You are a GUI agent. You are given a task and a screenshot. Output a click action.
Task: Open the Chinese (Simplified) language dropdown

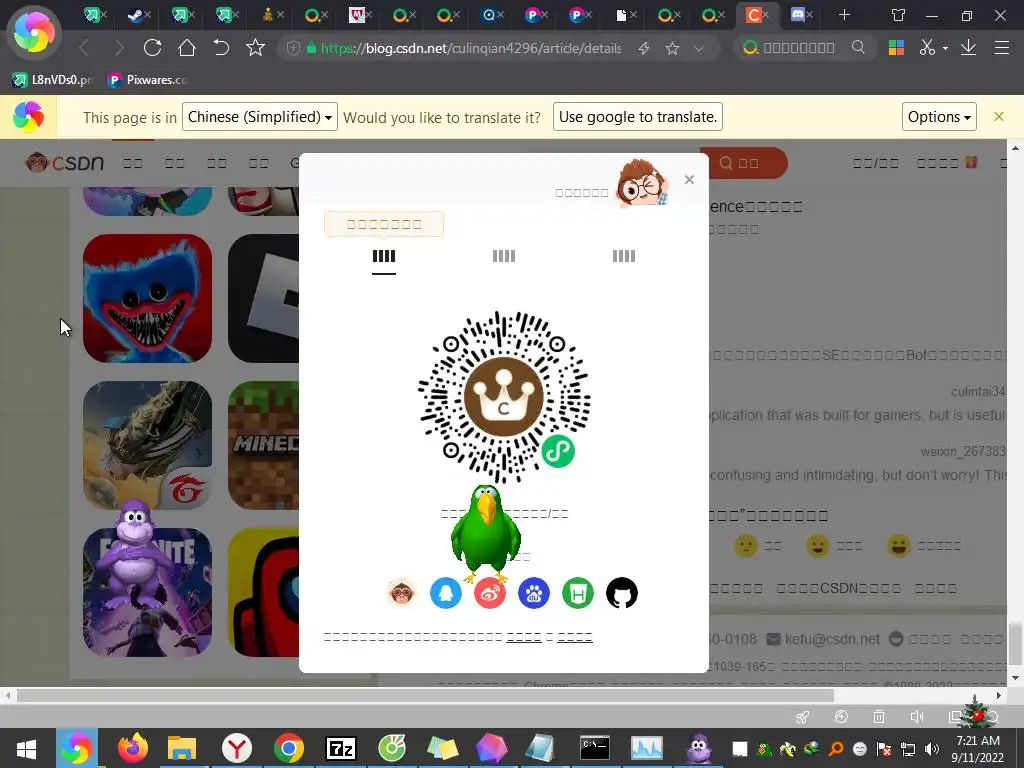(x=260, y=117)
